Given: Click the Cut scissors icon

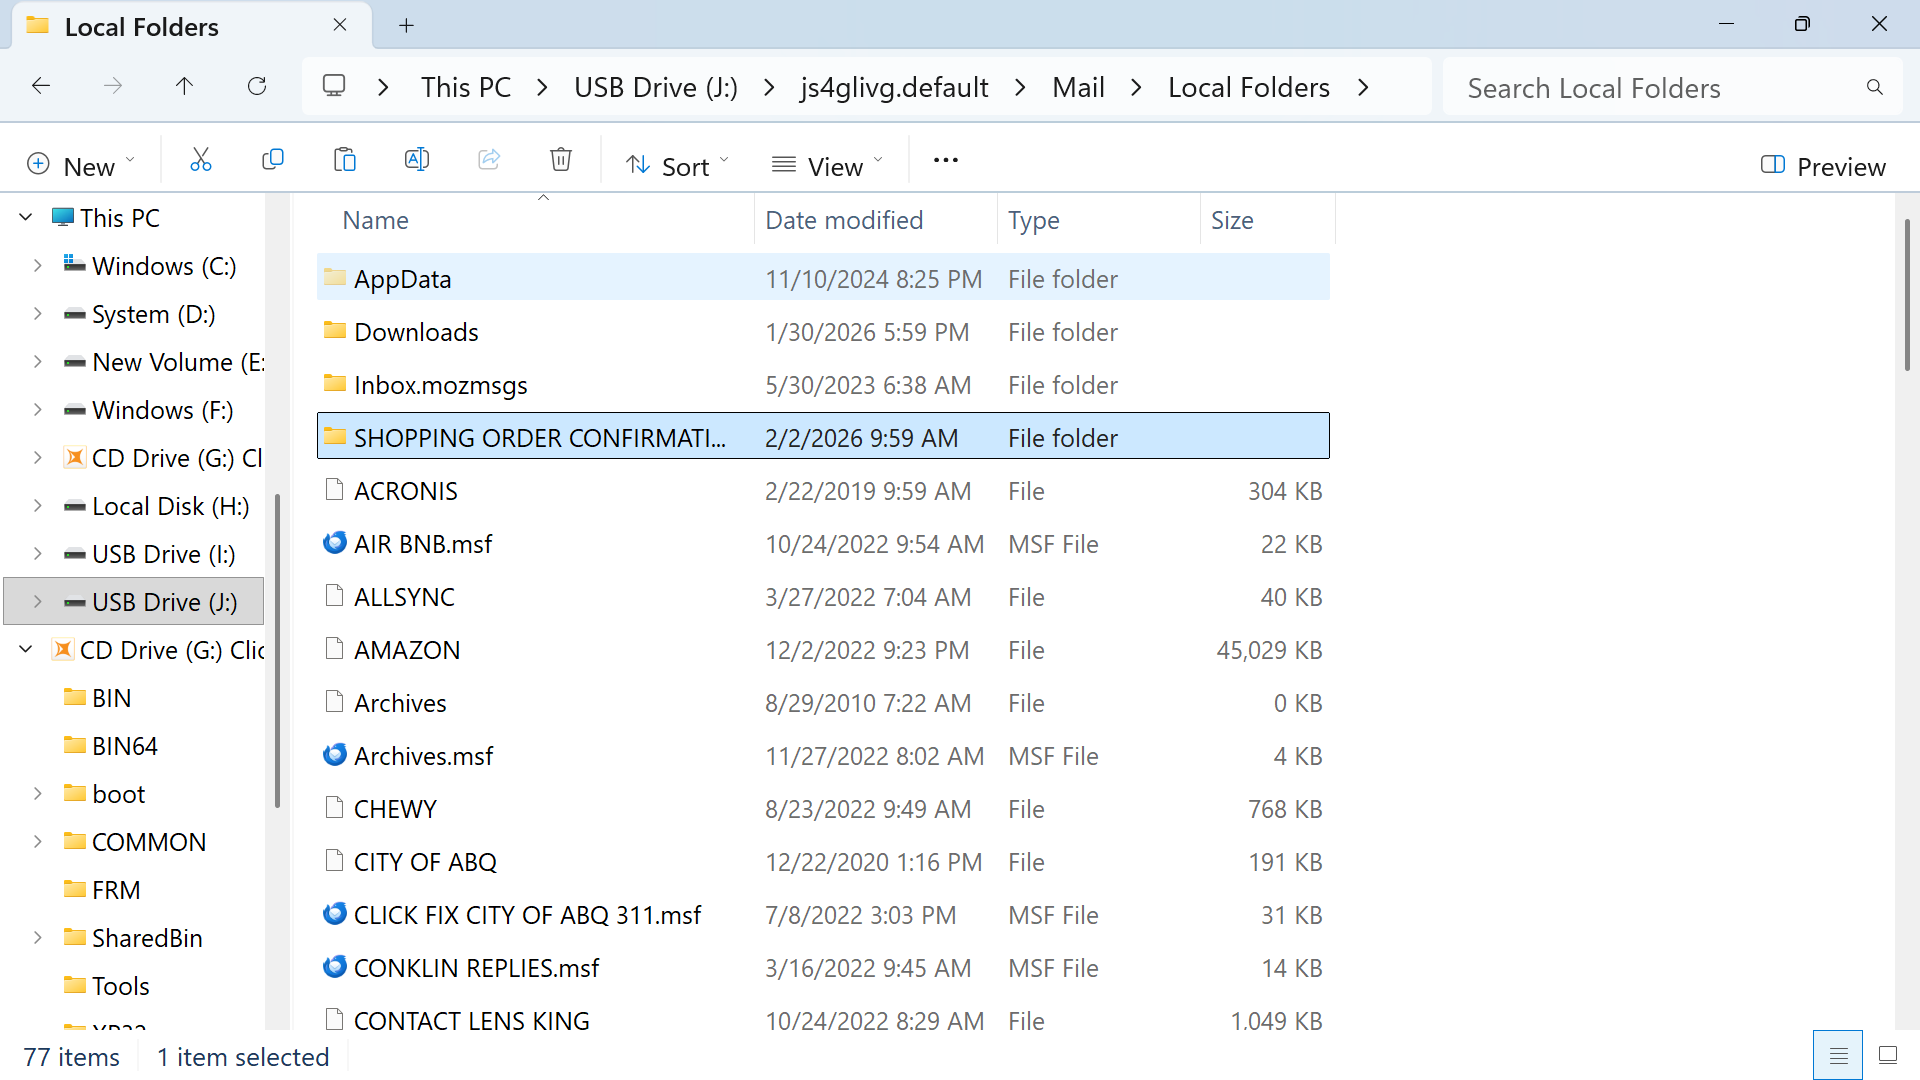Looking at the screenshot, I should pos(201,161).
